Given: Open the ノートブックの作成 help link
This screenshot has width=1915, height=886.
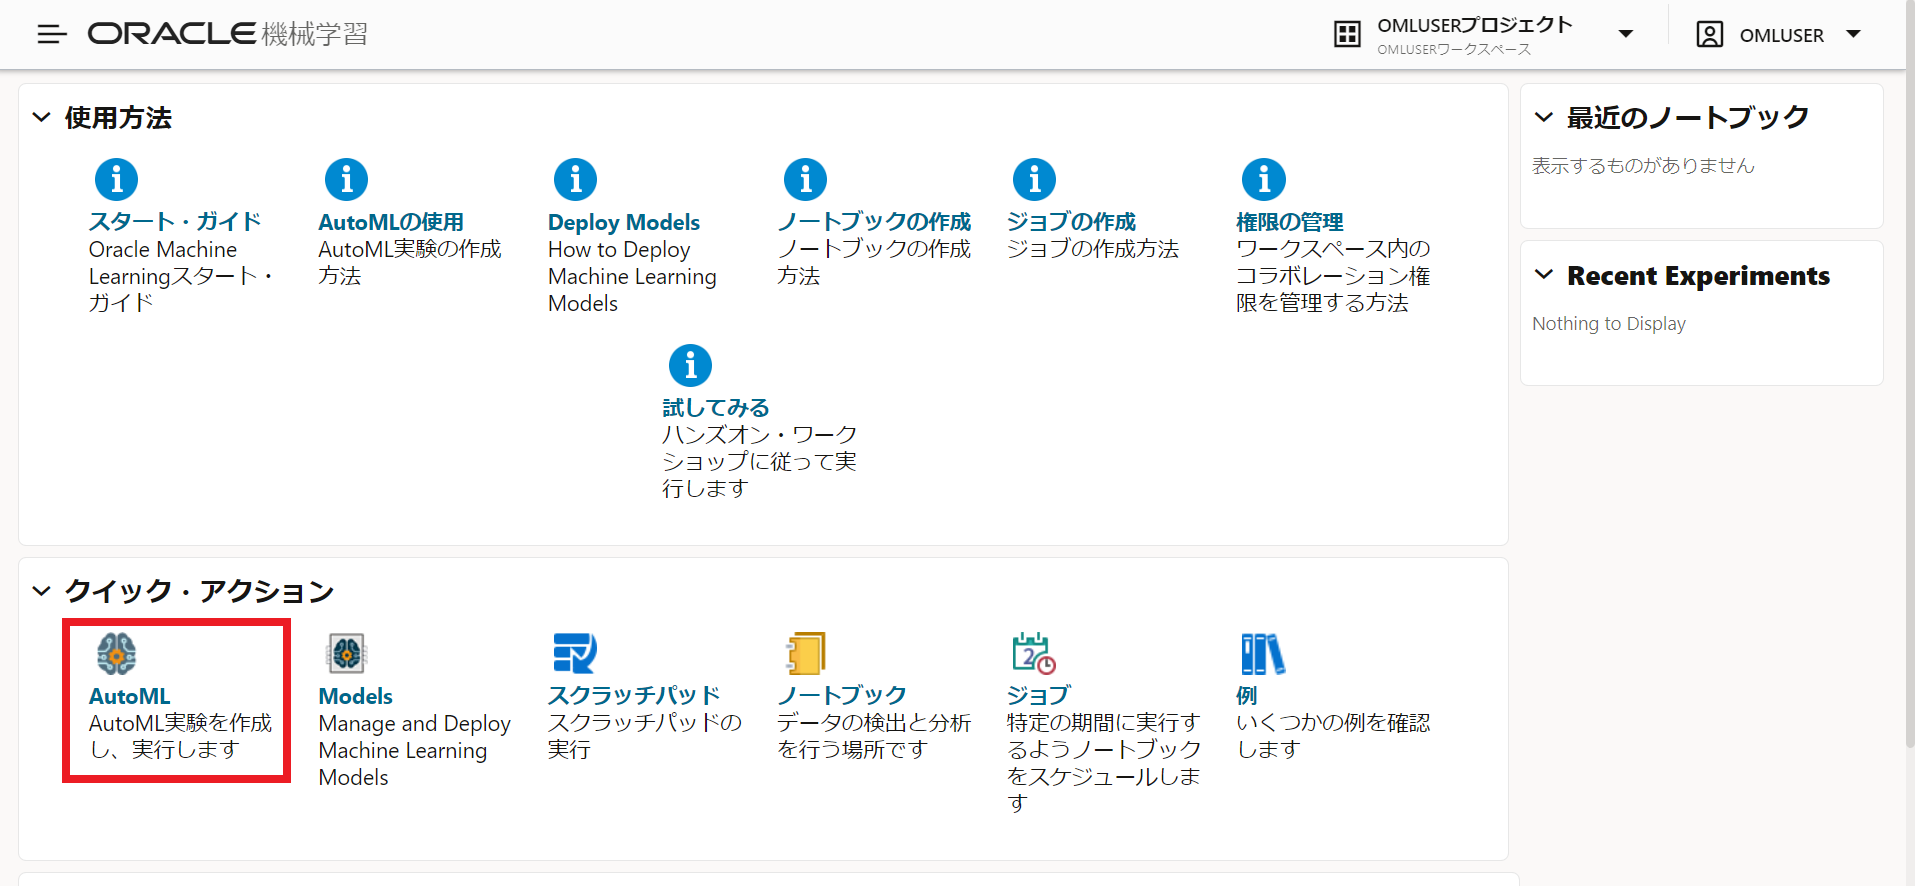Looking at the screenshot, I should tap(874, 222).
